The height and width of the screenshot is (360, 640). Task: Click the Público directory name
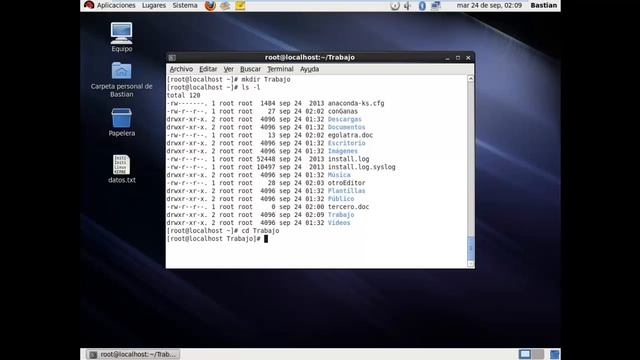(x=341, y=199)
